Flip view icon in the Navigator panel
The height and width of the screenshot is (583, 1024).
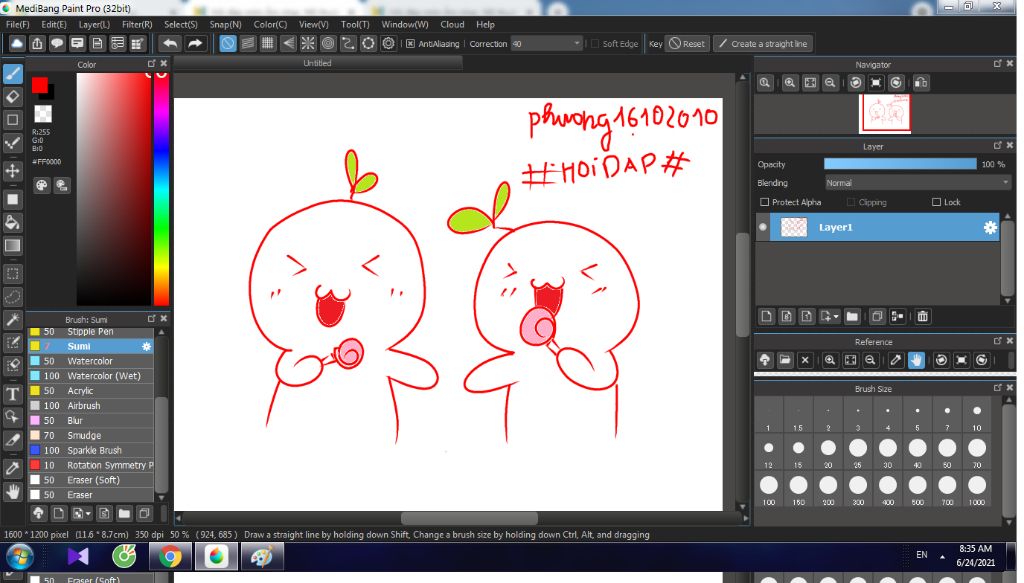click(x=921, y=83)
